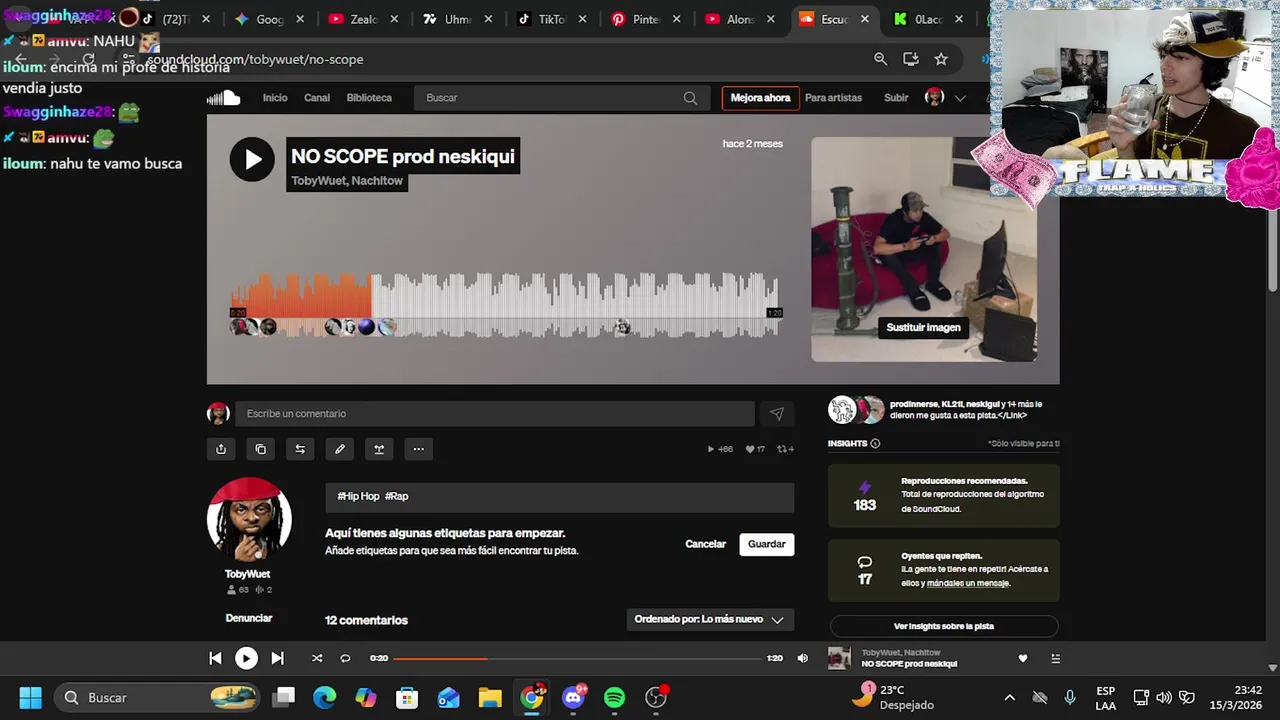Open Biblioteca in SoundCloud nav
Viewport: 1280px width, 720px height.
[369, 98]
